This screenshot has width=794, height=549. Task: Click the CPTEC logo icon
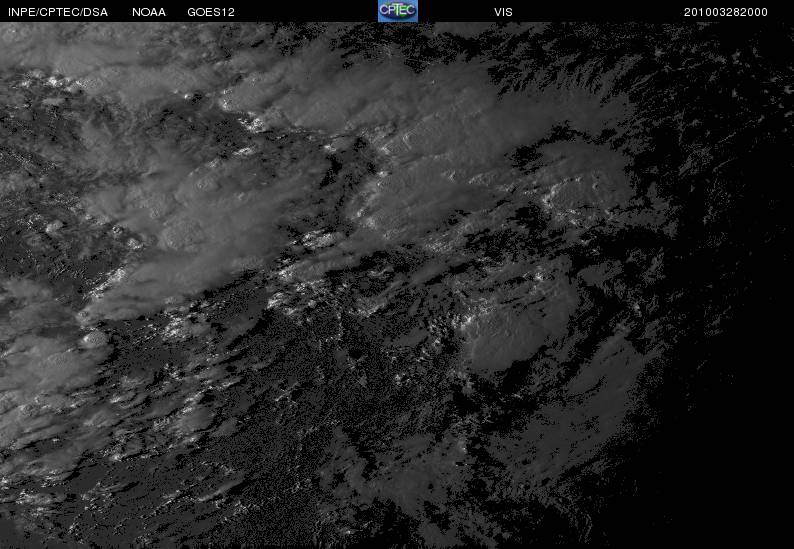click(x=398, y=11)
